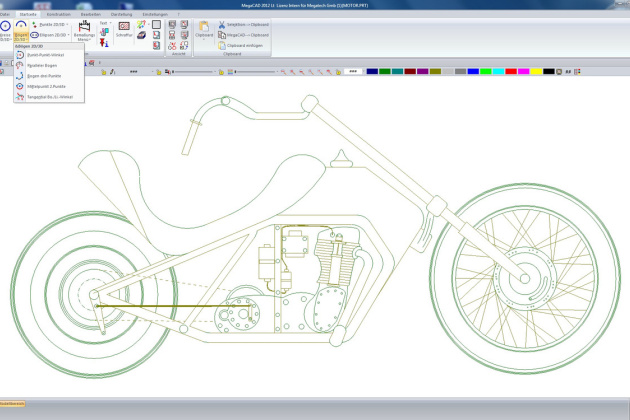Click Clipboard einfügen button
This screenshot has height=420, width=630.
pos(245,45)
